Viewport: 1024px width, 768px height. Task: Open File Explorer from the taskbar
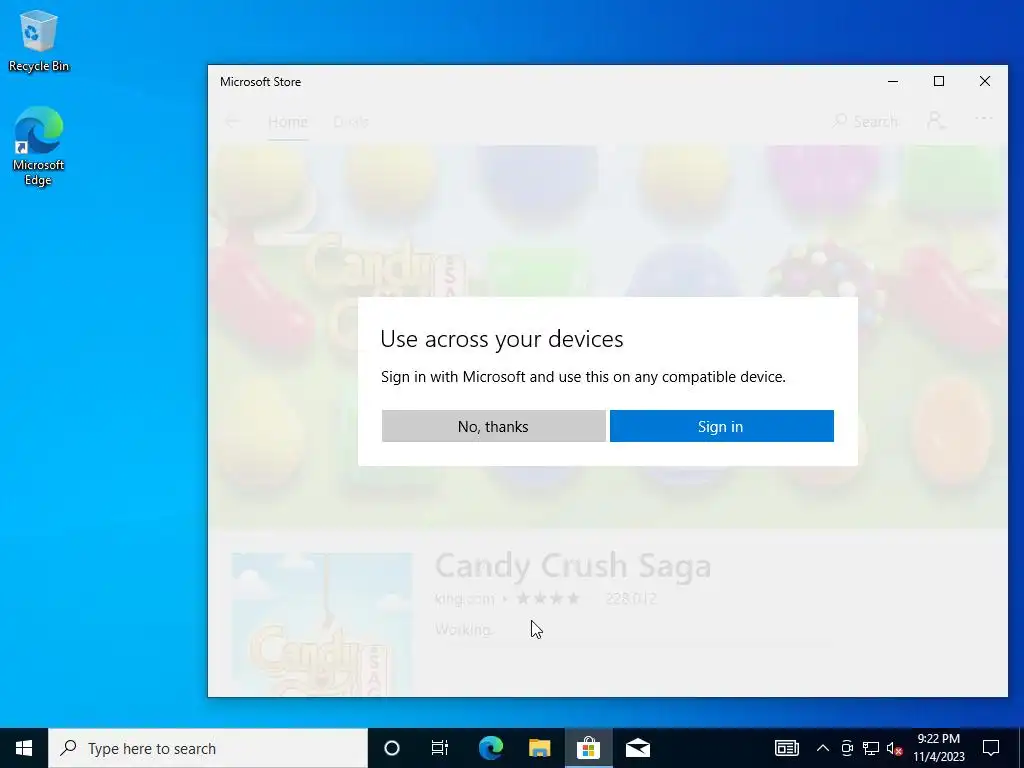pyautogui.click(x=539, y=748)
